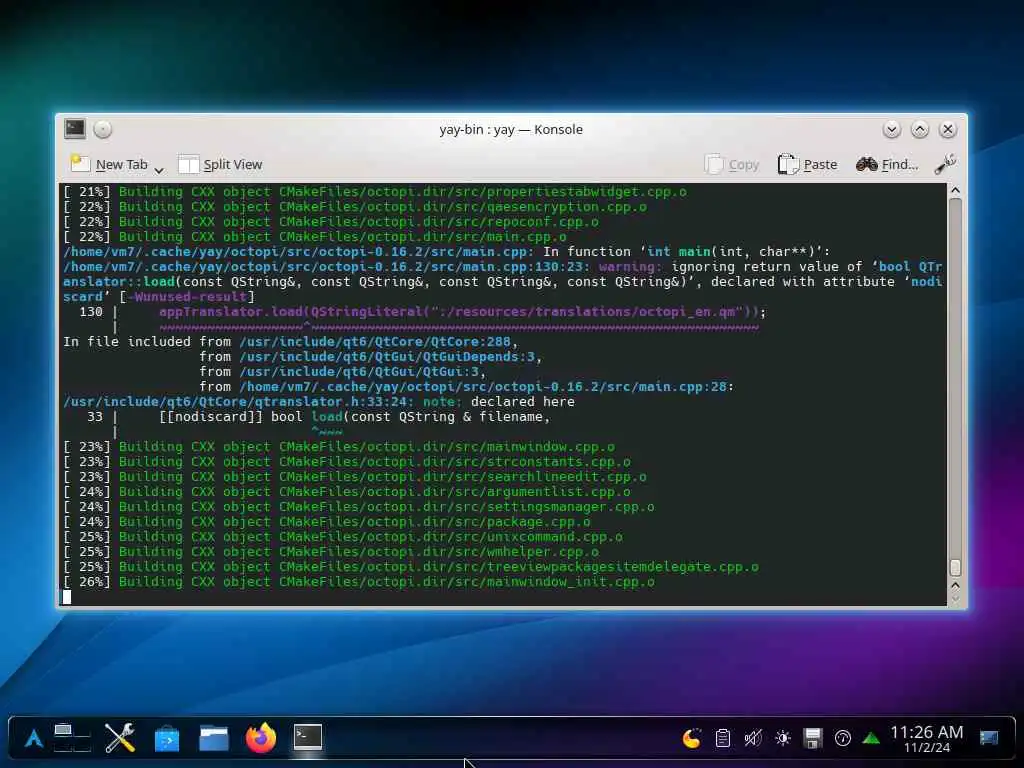Screen dimensions: 1024x768
Task: Minimize the Konsole window
Action: 891,129
